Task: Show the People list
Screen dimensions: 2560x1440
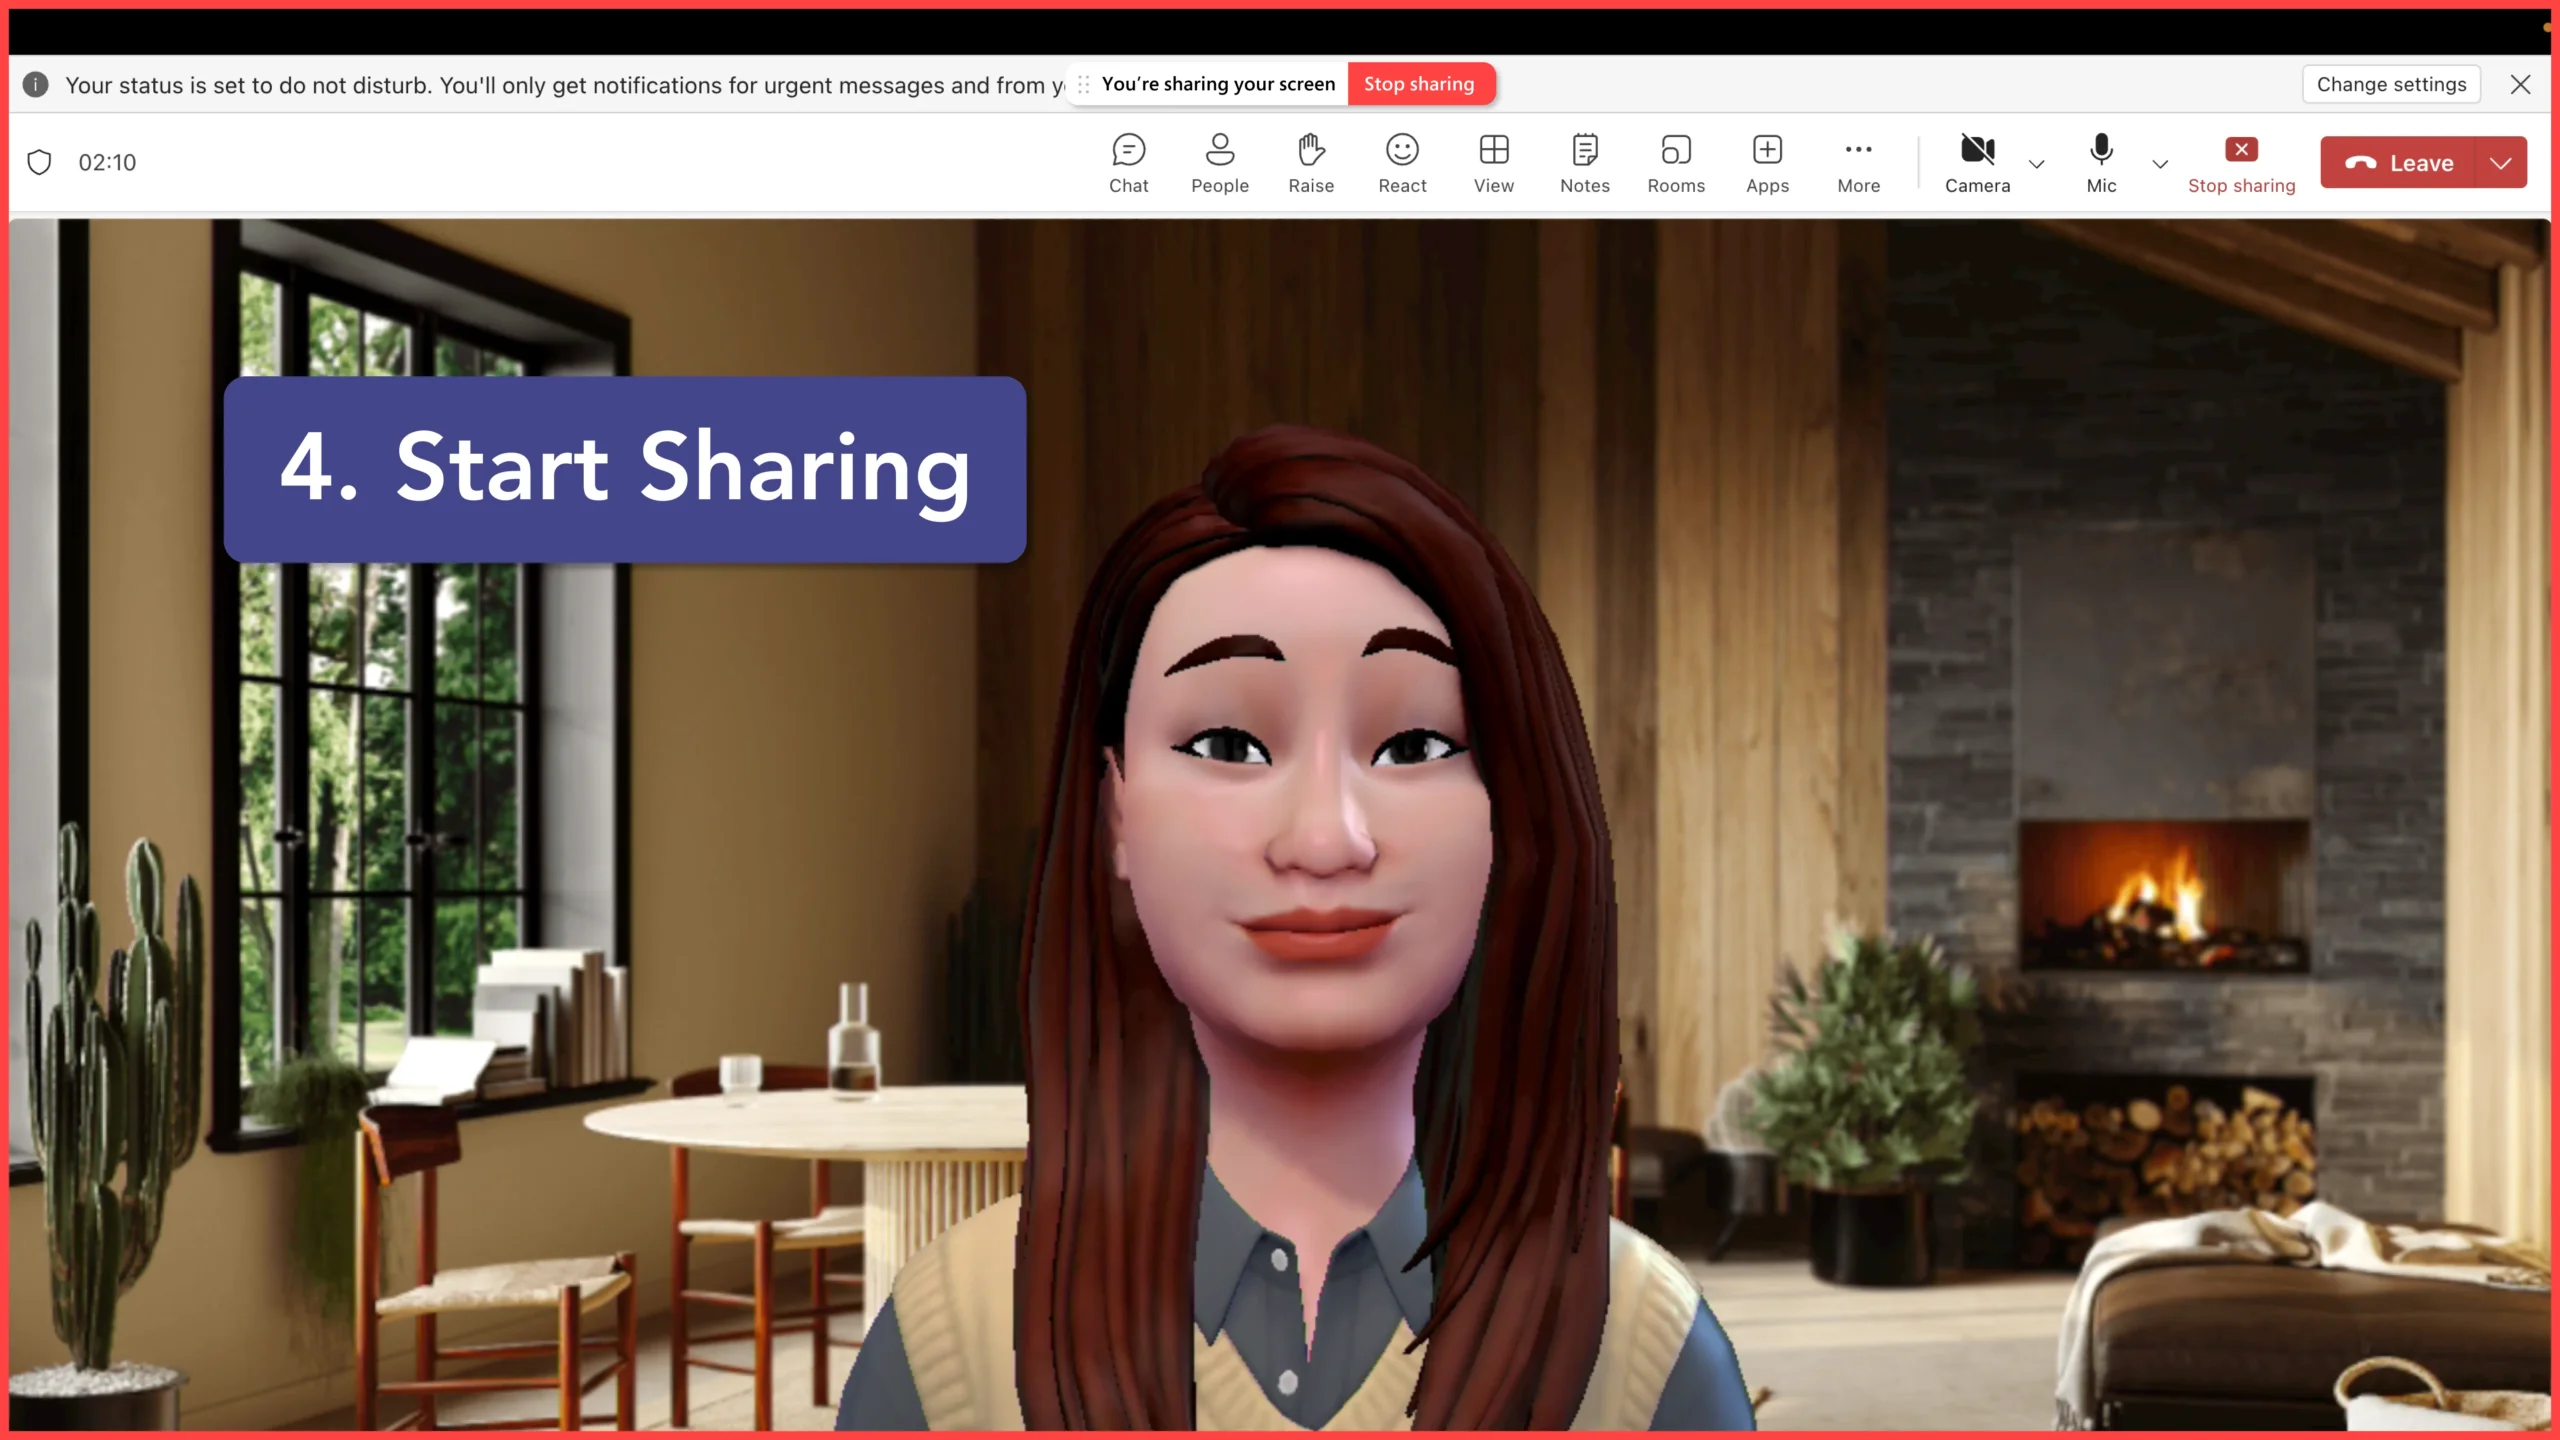Action: [x=1219, y=163]
